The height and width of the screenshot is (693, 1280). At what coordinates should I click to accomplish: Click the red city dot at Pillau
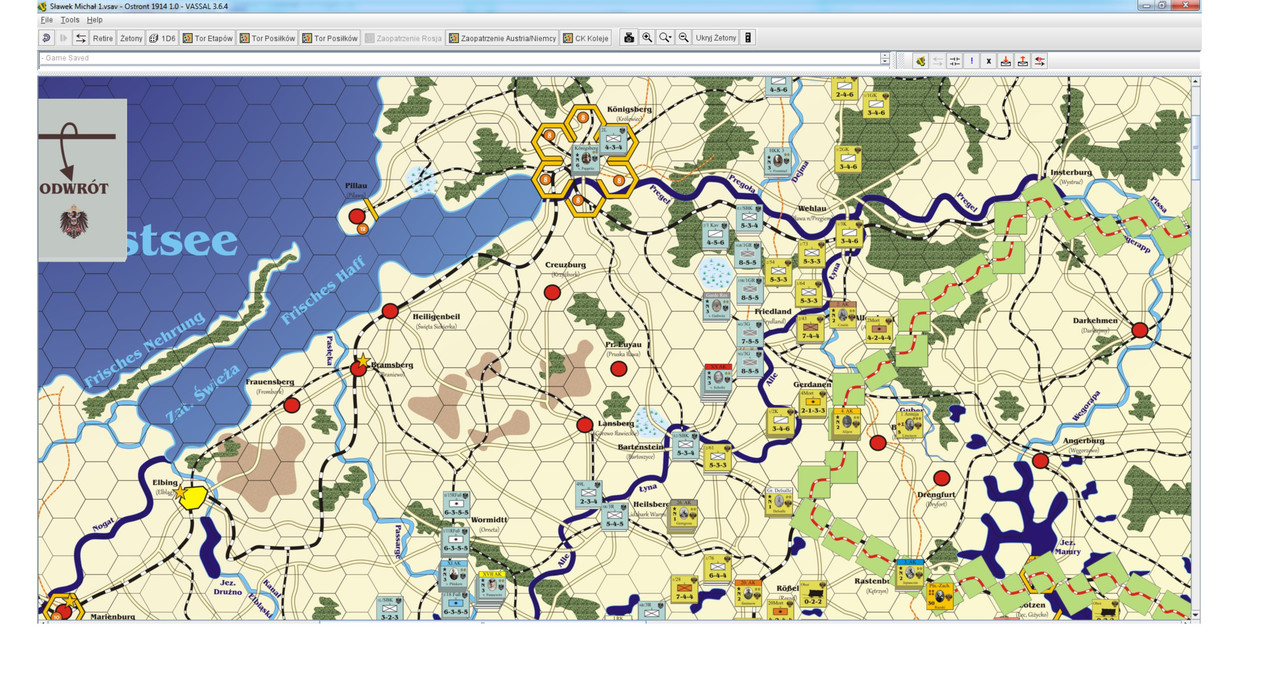(357, 216)
